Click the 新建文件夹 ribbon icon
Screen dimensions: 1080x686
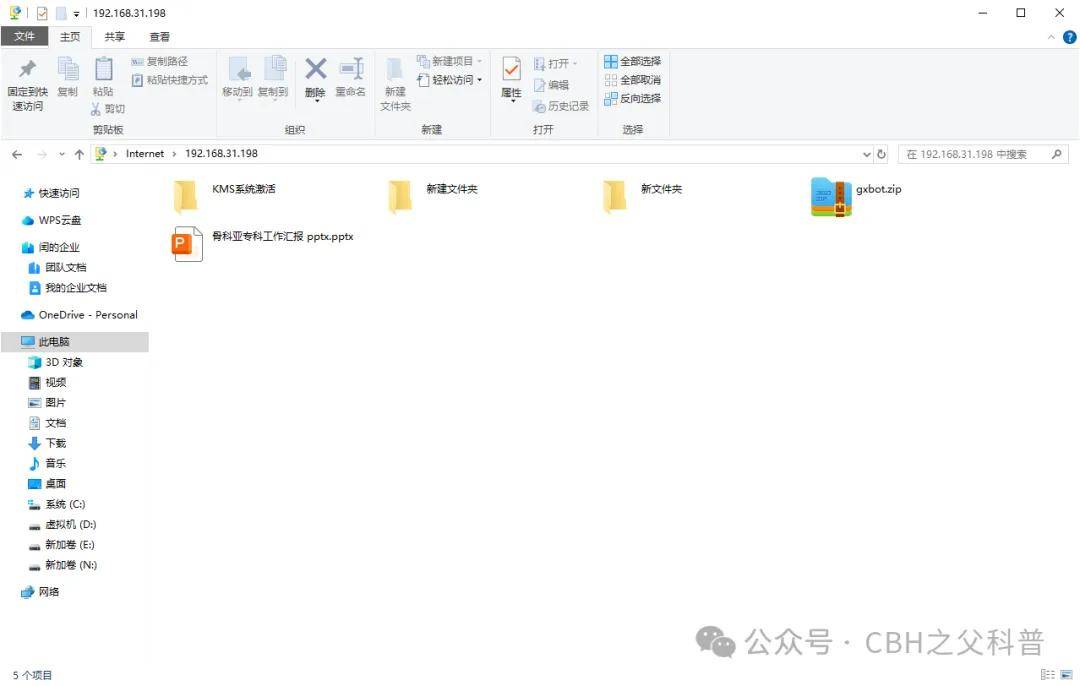coord(395,70)
